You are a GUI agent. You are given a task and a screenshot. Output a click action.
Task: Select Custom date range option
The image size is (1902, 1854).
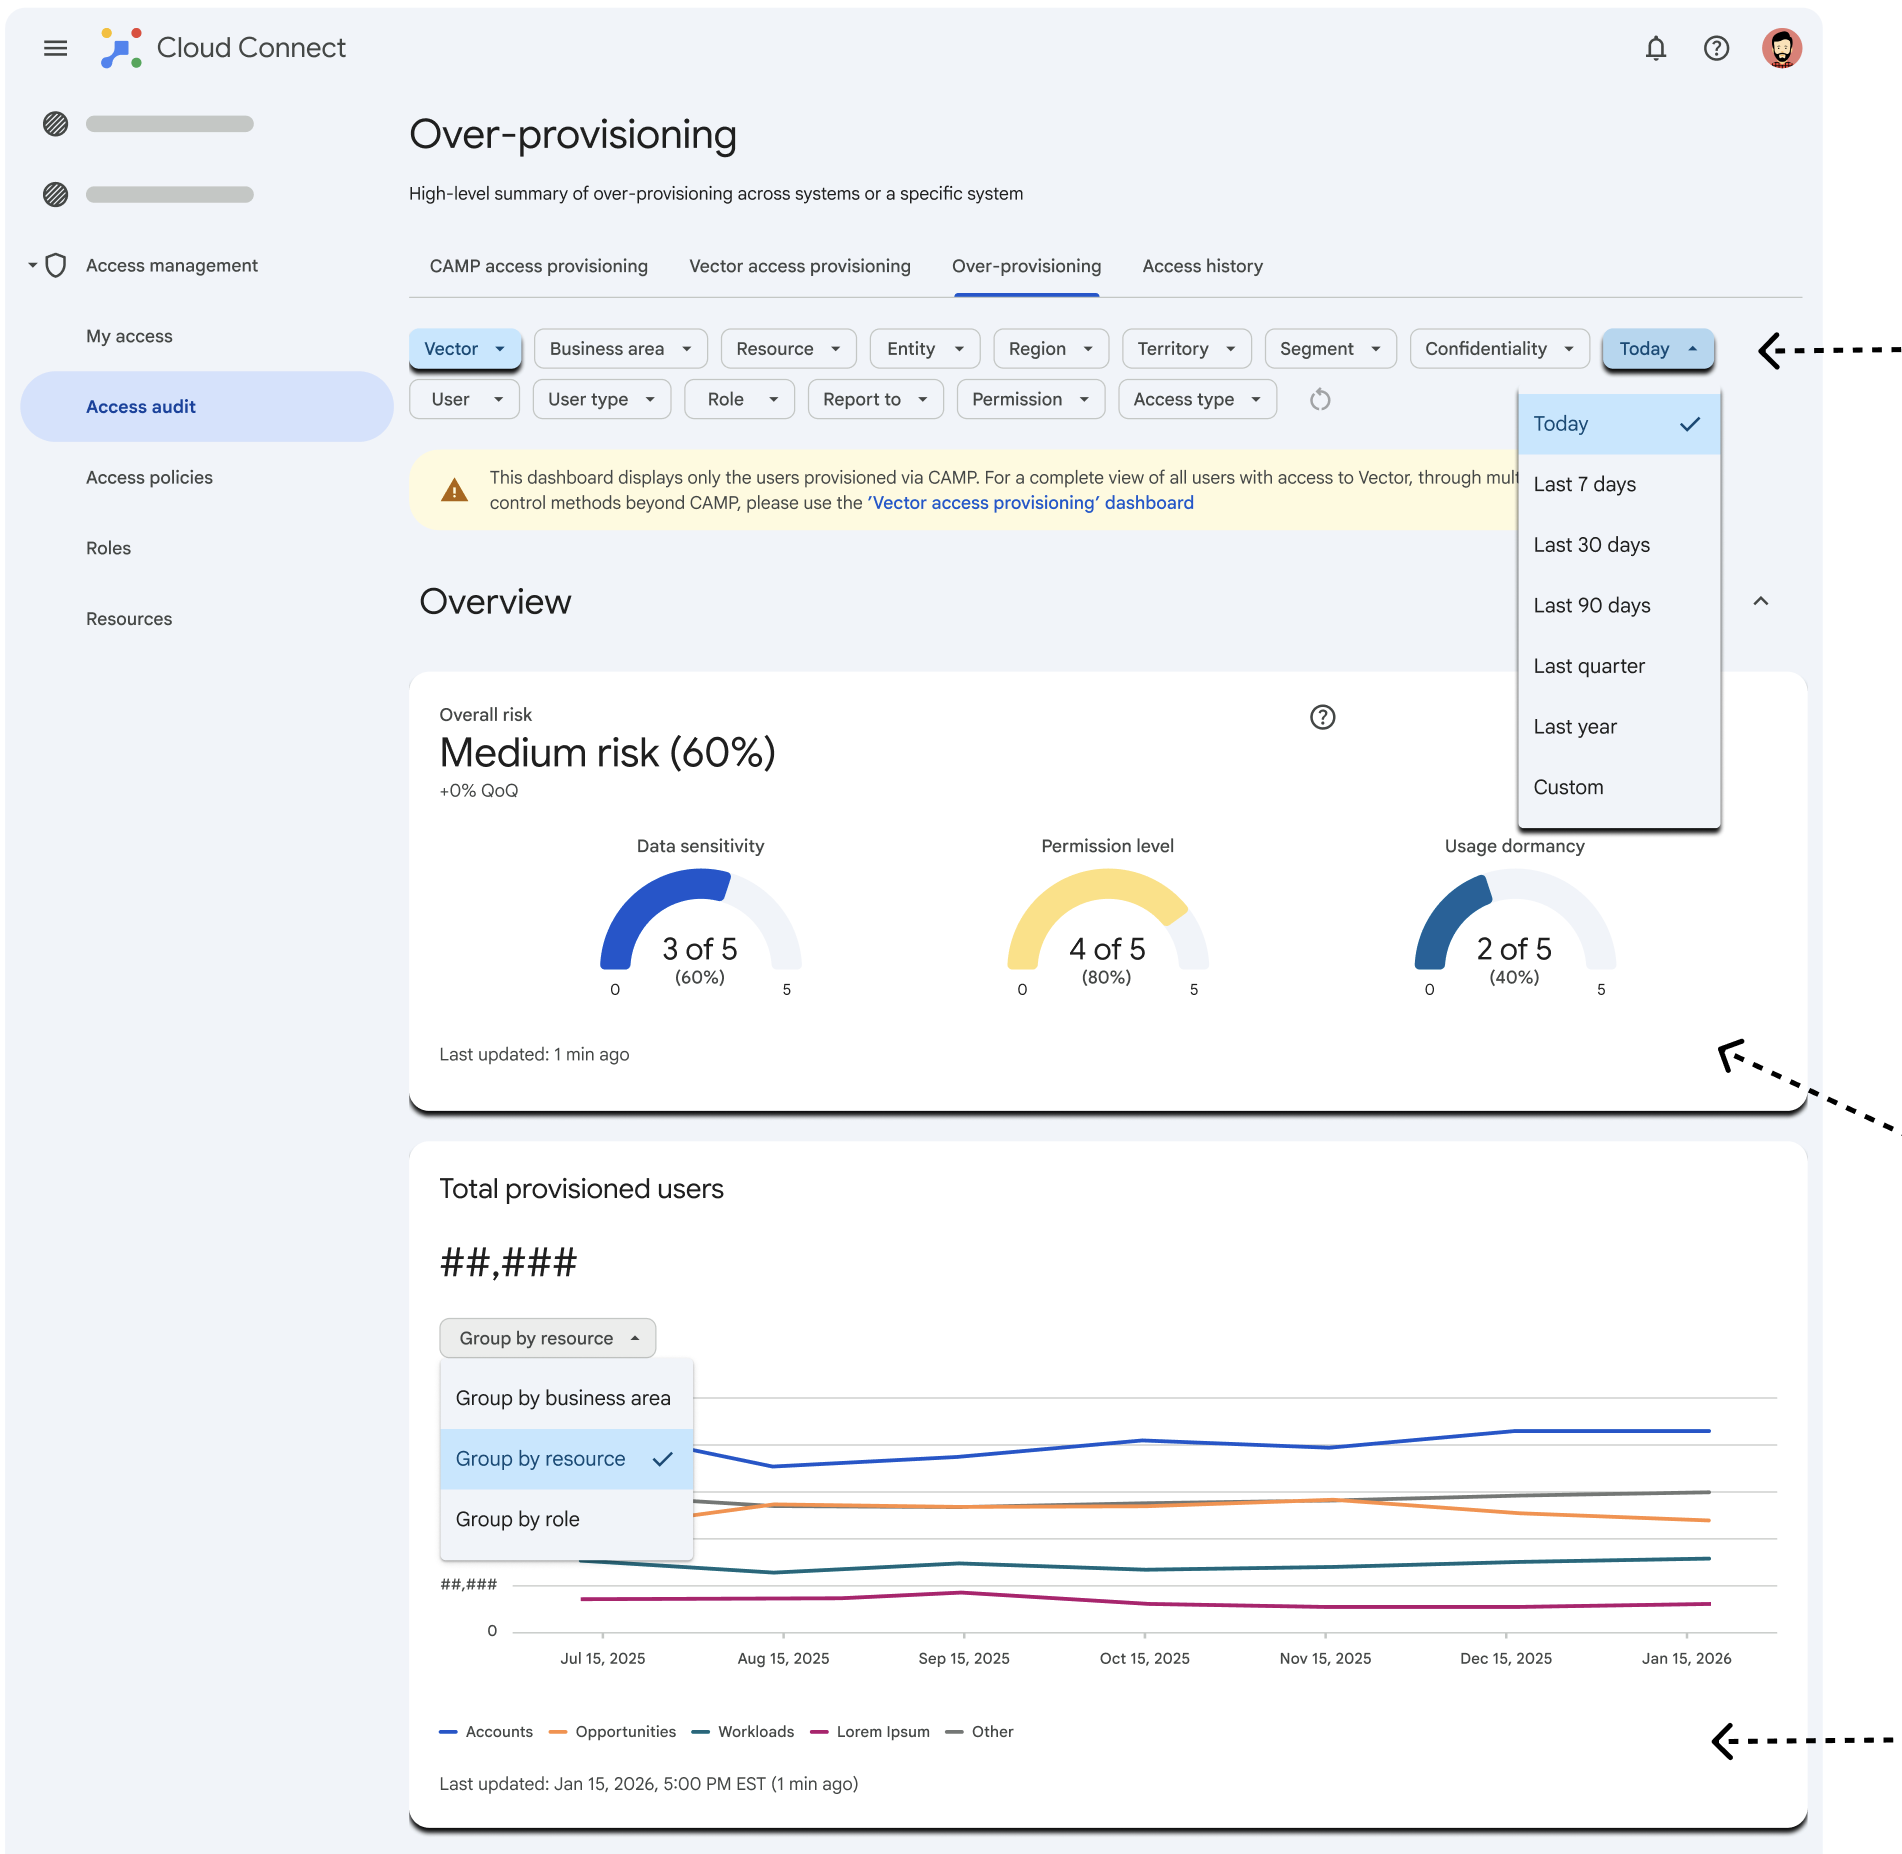click(x=1619, y=787)
